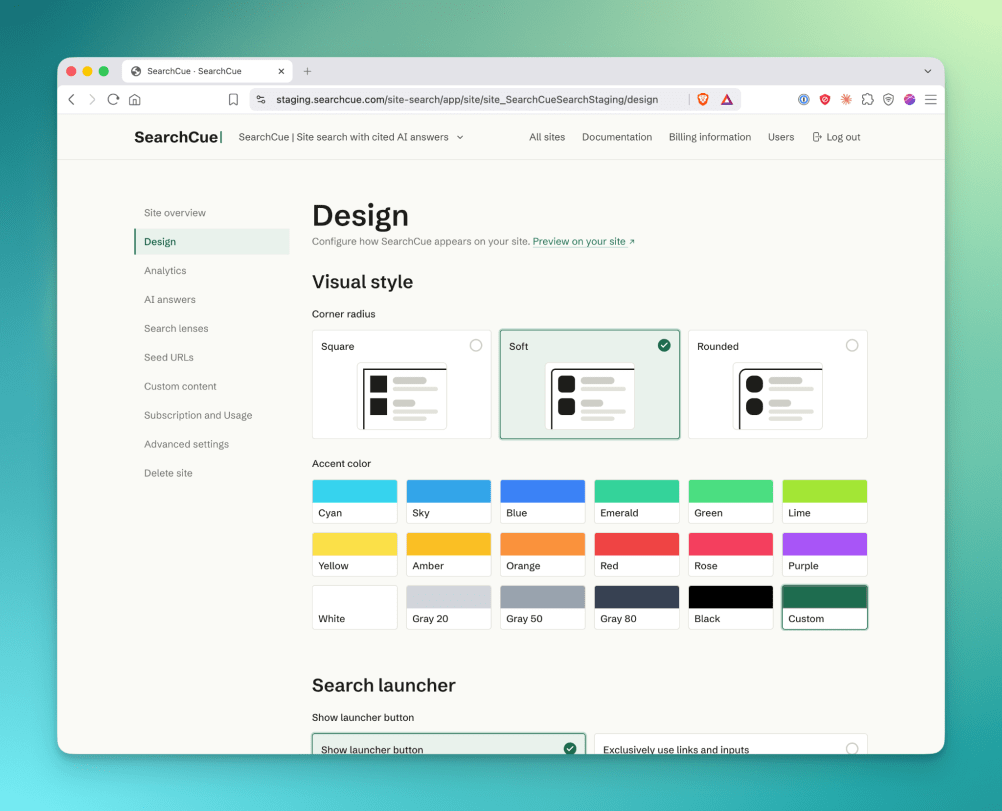This screenshot has height=811, width=1002.
Task: Choose Exclusively use links and inputs
Action: [x=730, y=745]
